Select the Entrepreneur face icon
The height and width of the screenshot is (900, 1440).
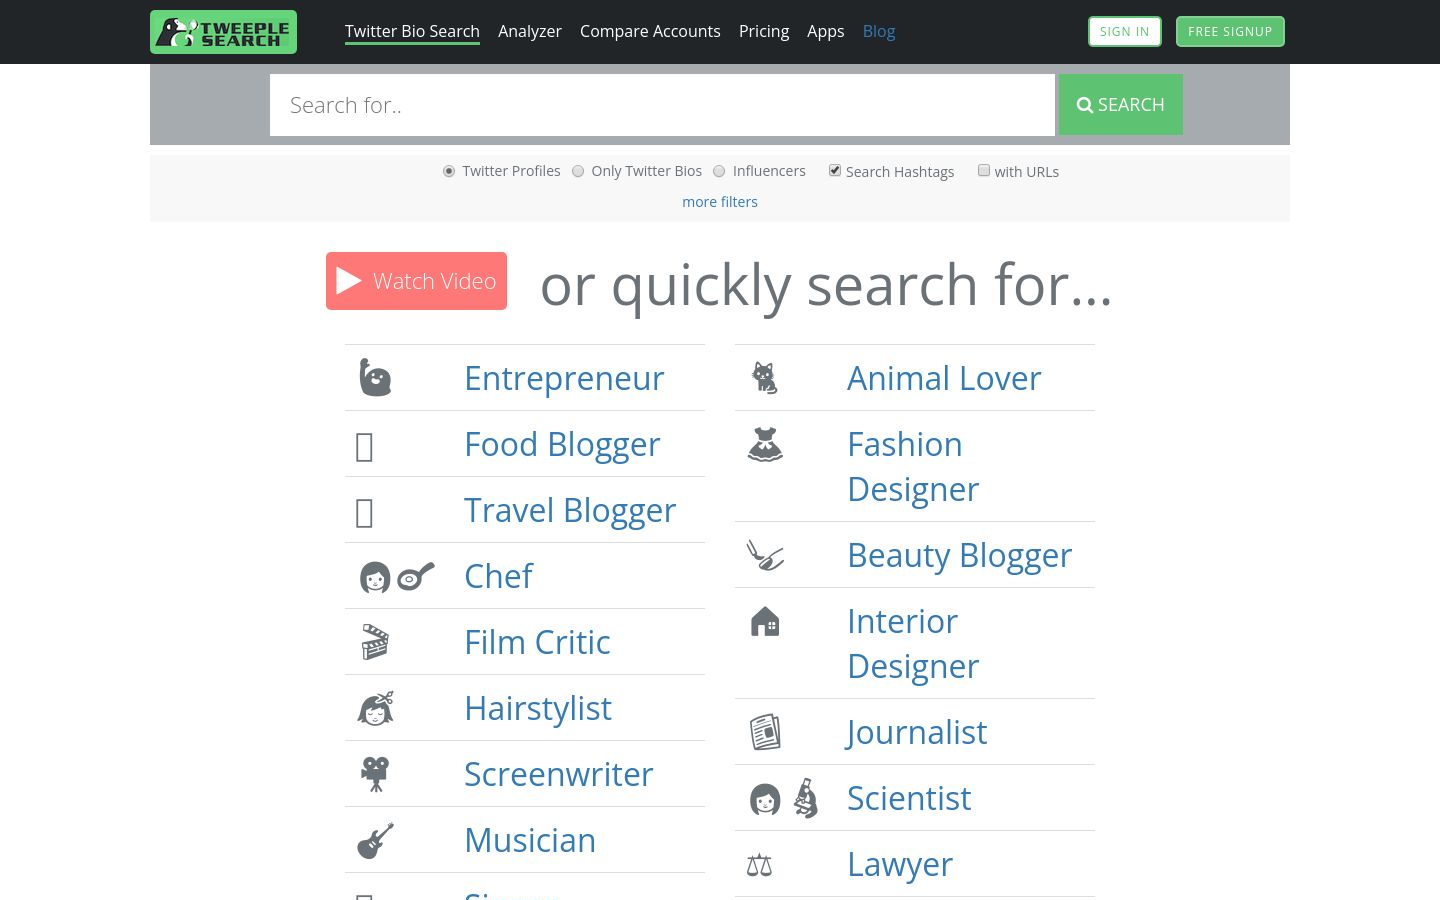click(x=375, y=377)
